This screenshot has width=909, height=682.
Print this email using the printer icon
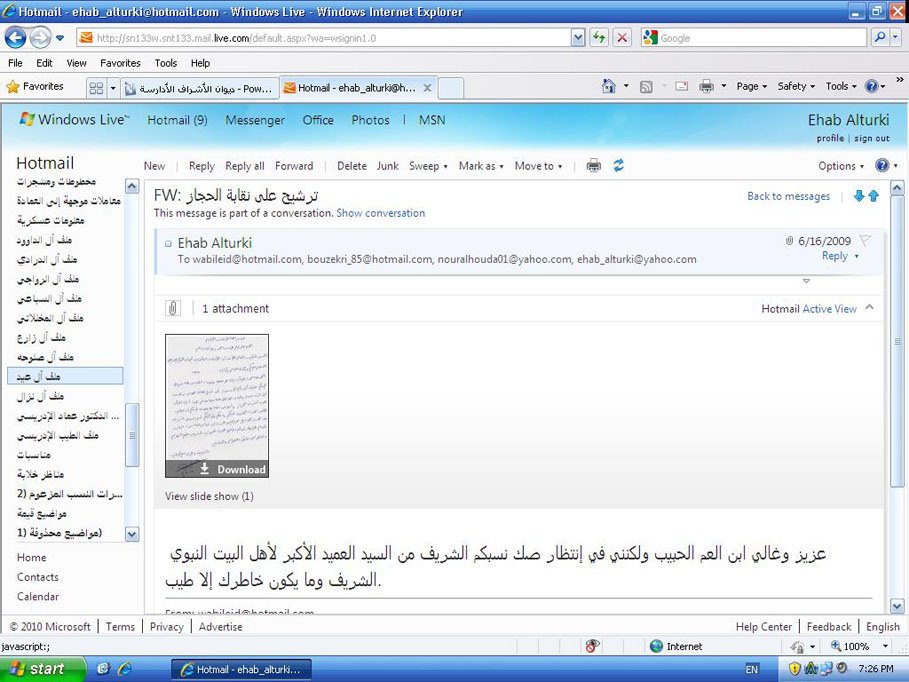[593, 166]
